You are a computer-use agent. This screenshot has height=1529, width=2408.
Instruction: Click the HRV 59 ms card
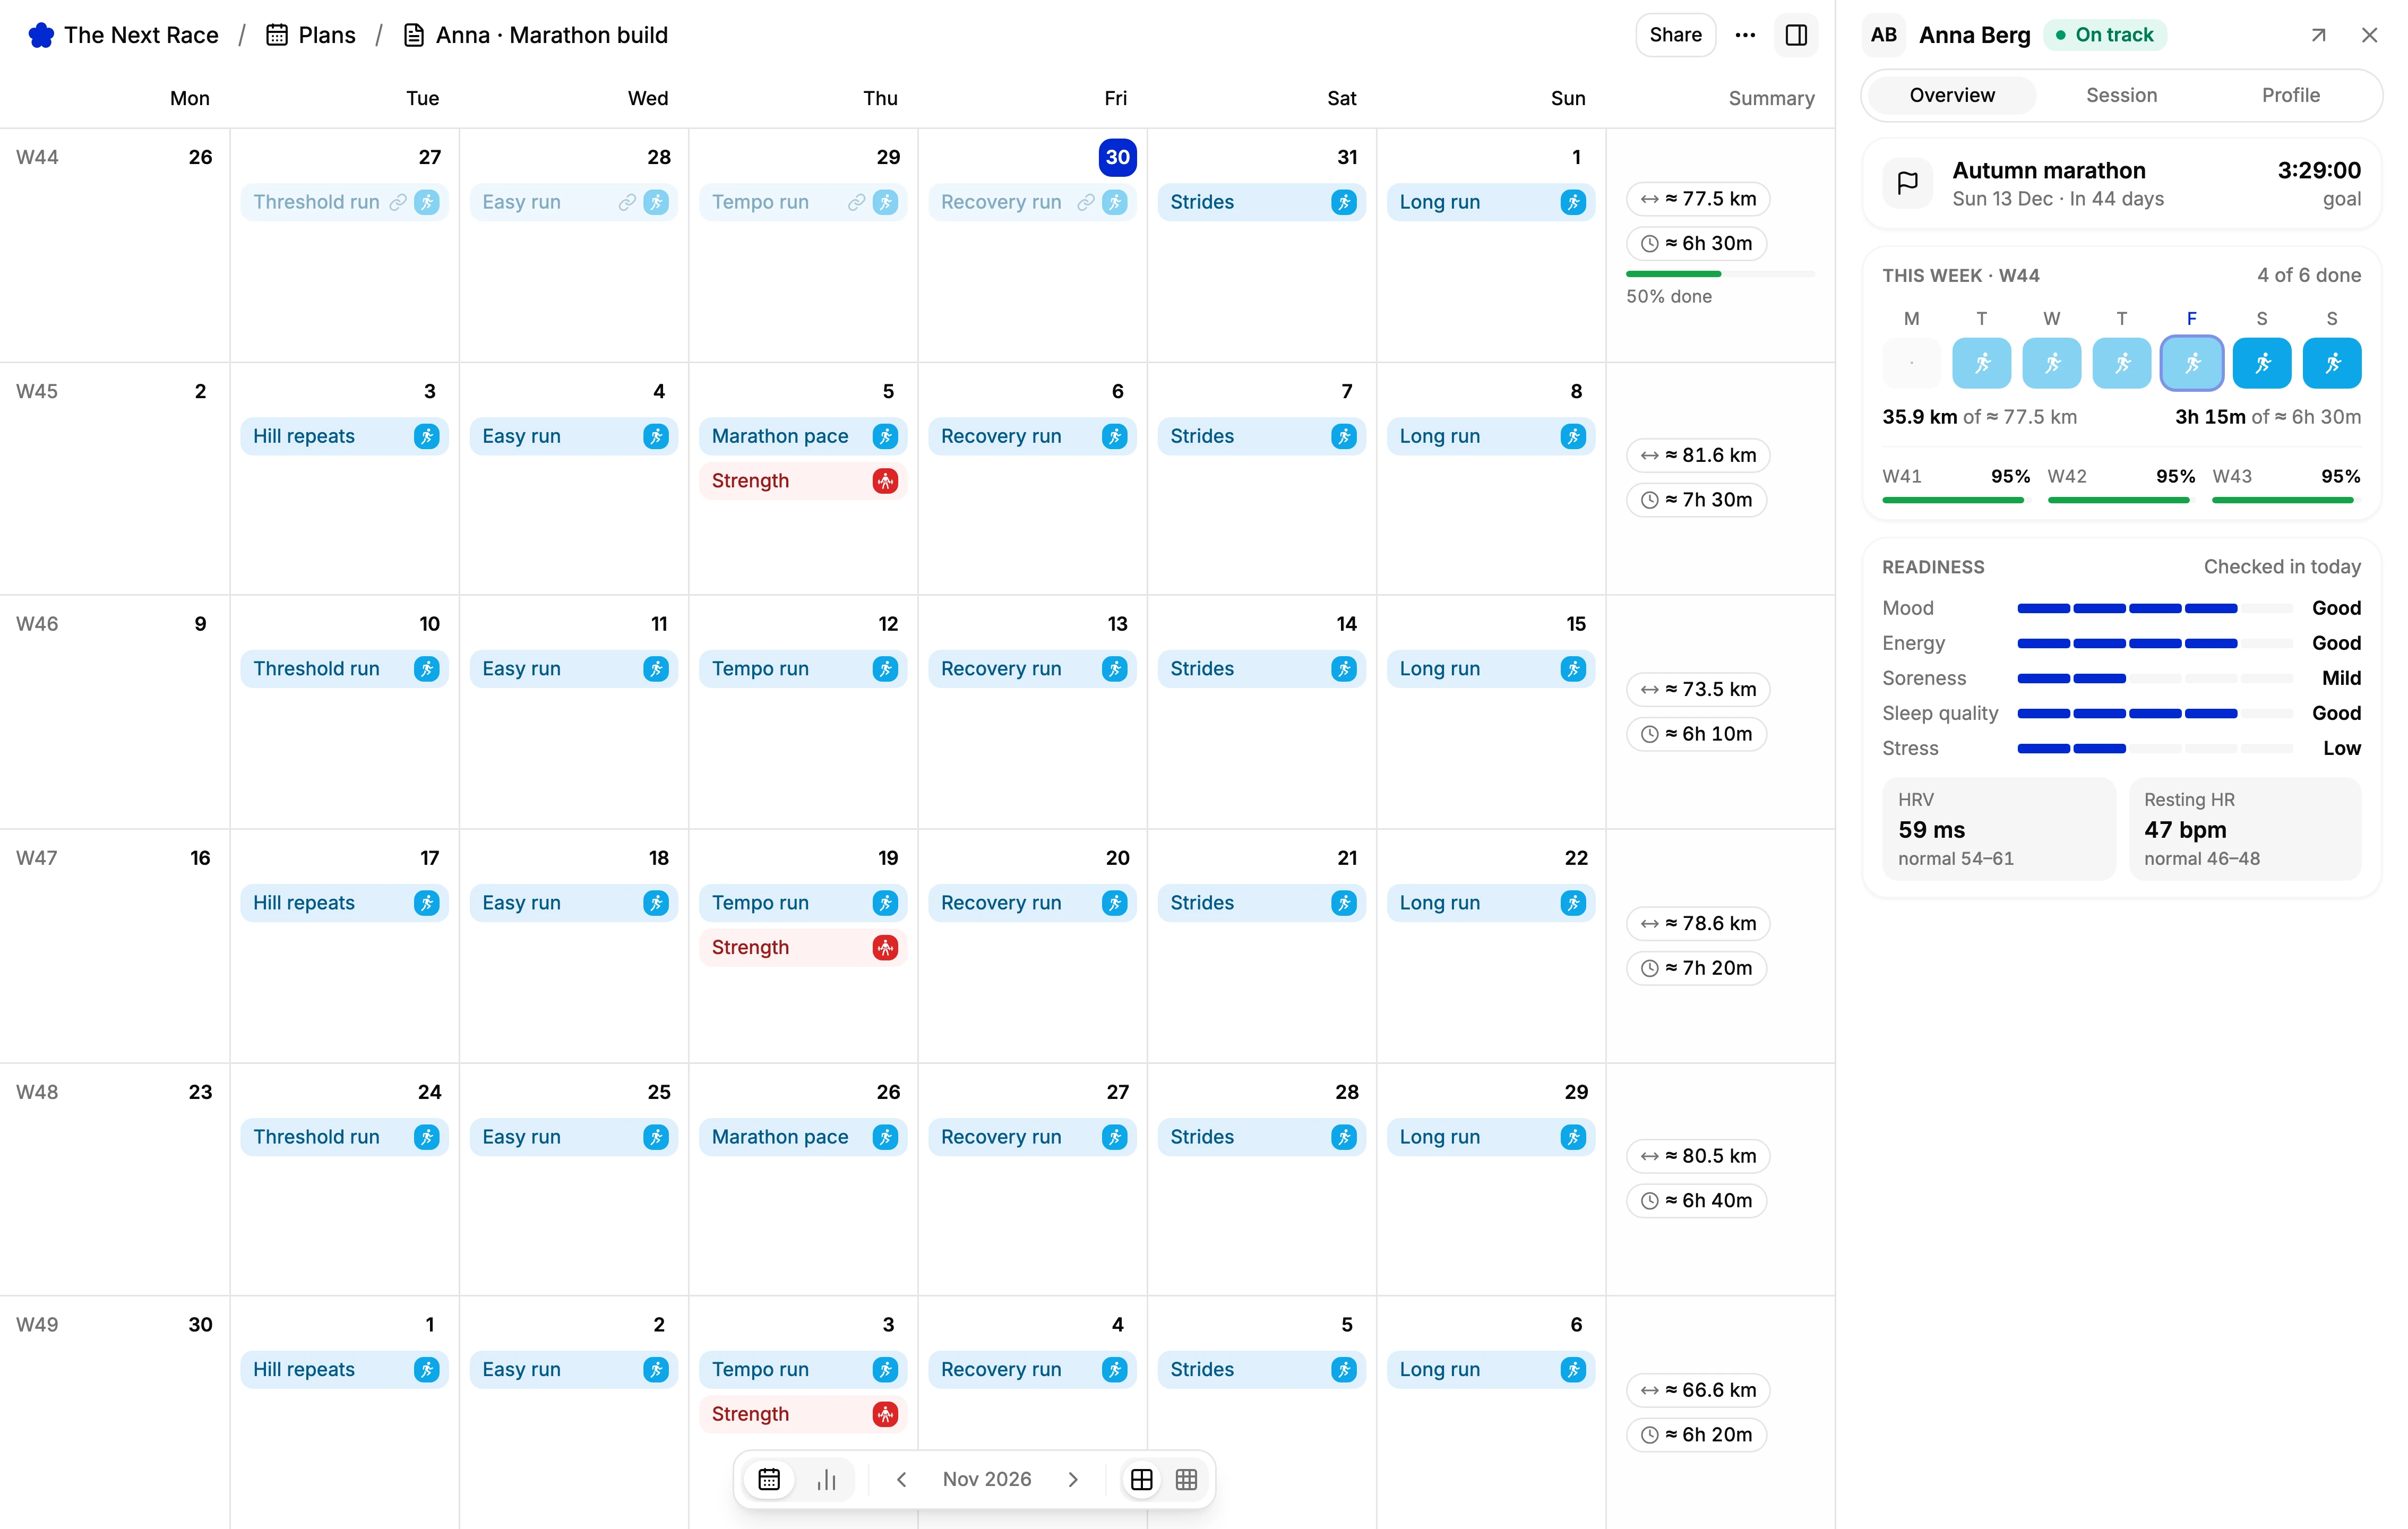tap(1998, 829)
